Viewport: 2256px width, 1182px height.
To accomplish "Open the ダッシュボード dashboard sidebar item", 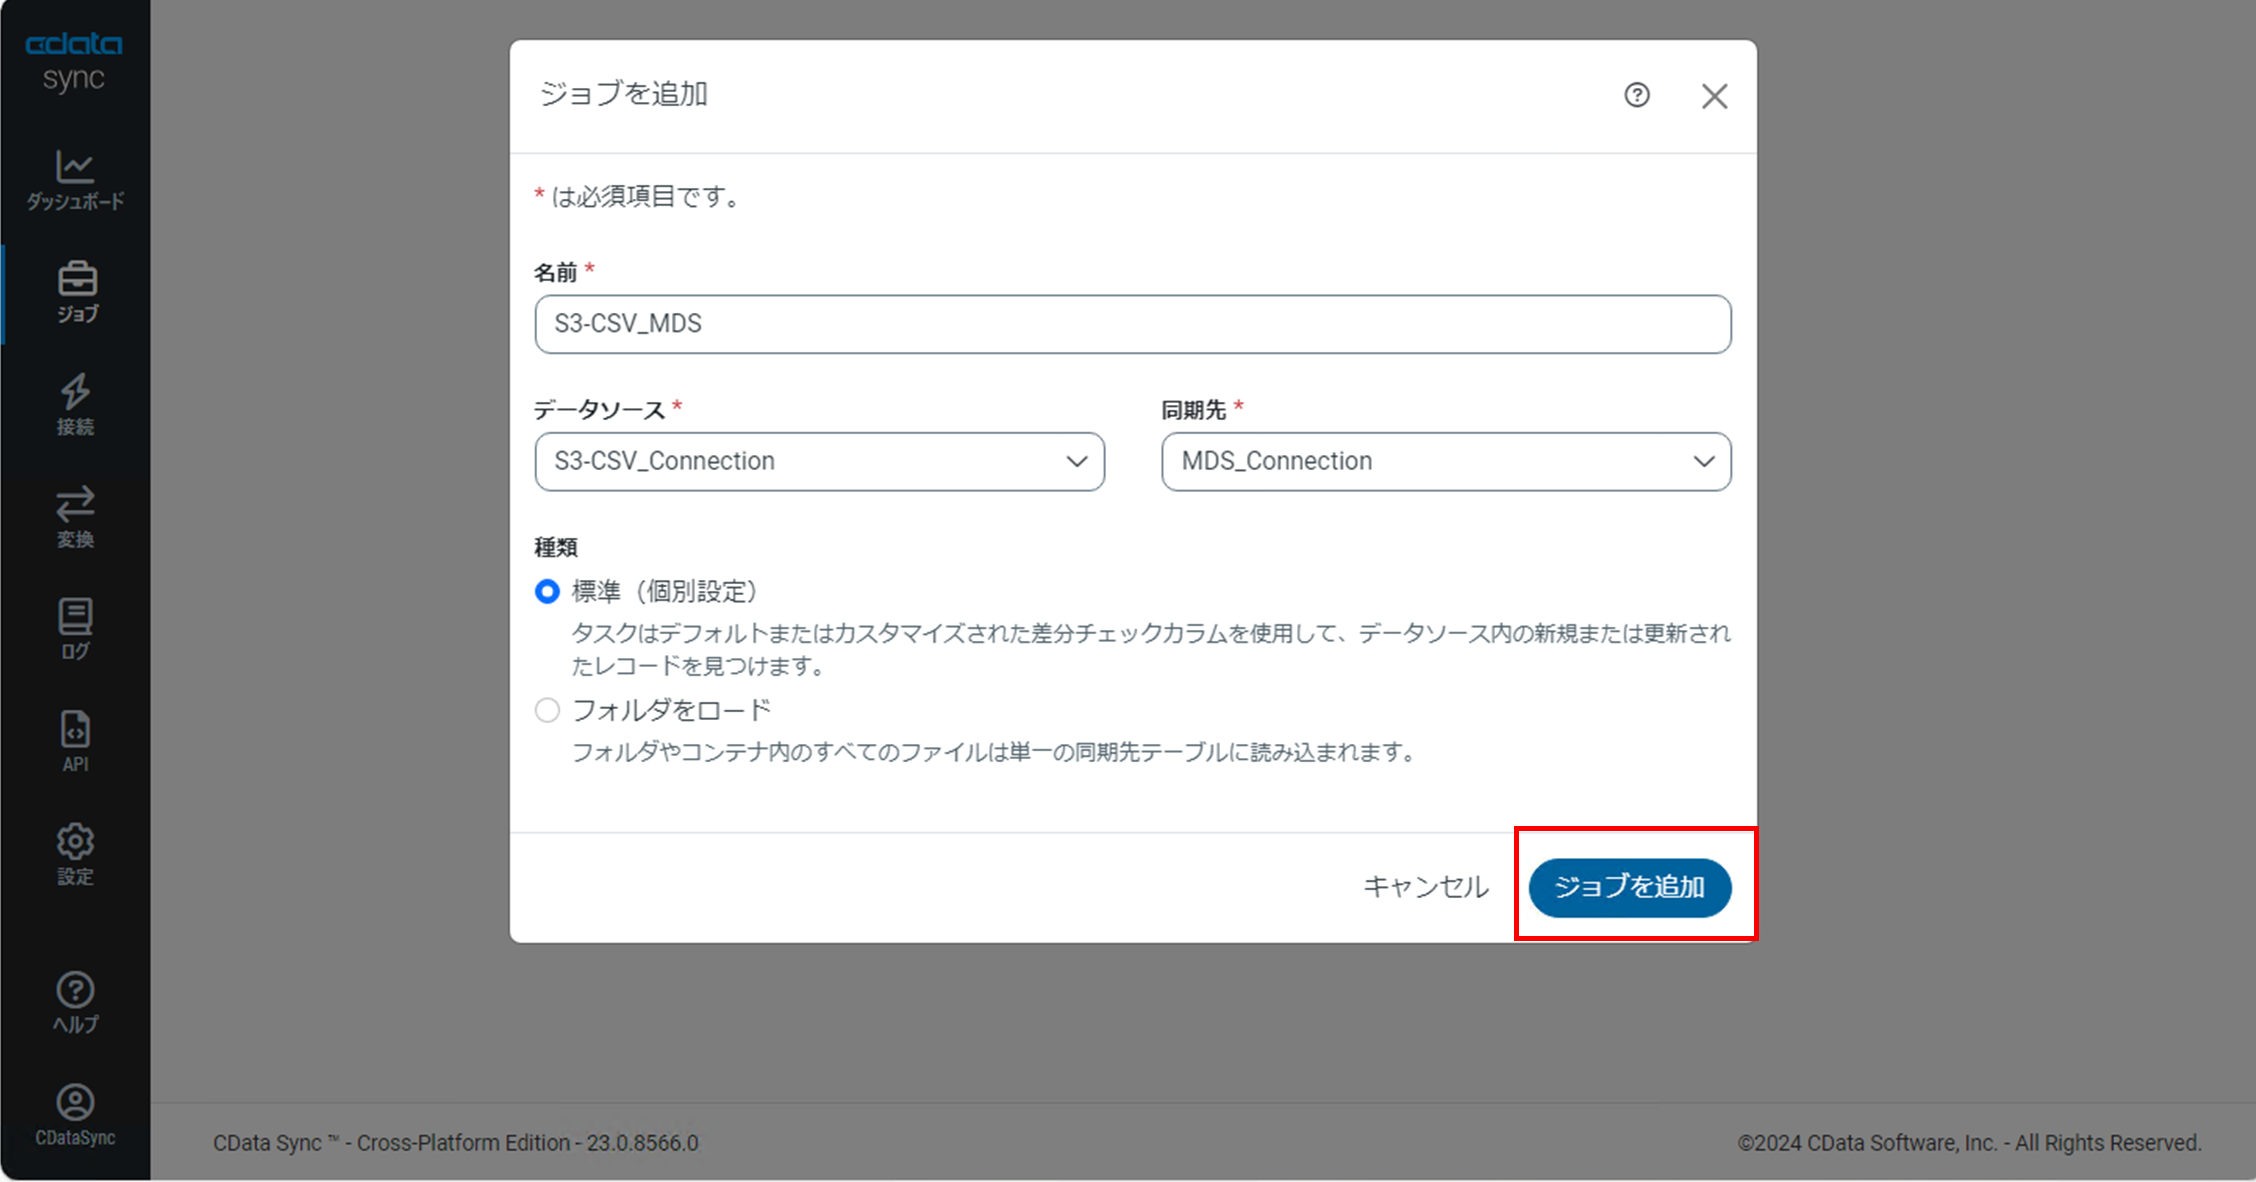I will 75,181.
